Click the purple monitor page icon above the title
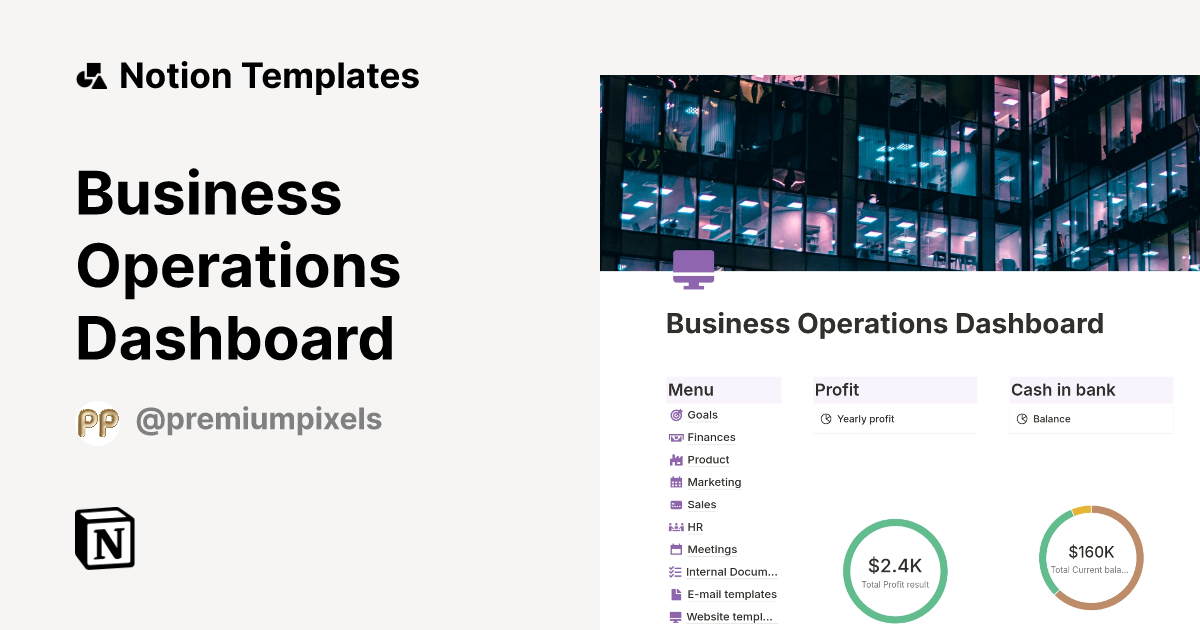 coord(694,268)
